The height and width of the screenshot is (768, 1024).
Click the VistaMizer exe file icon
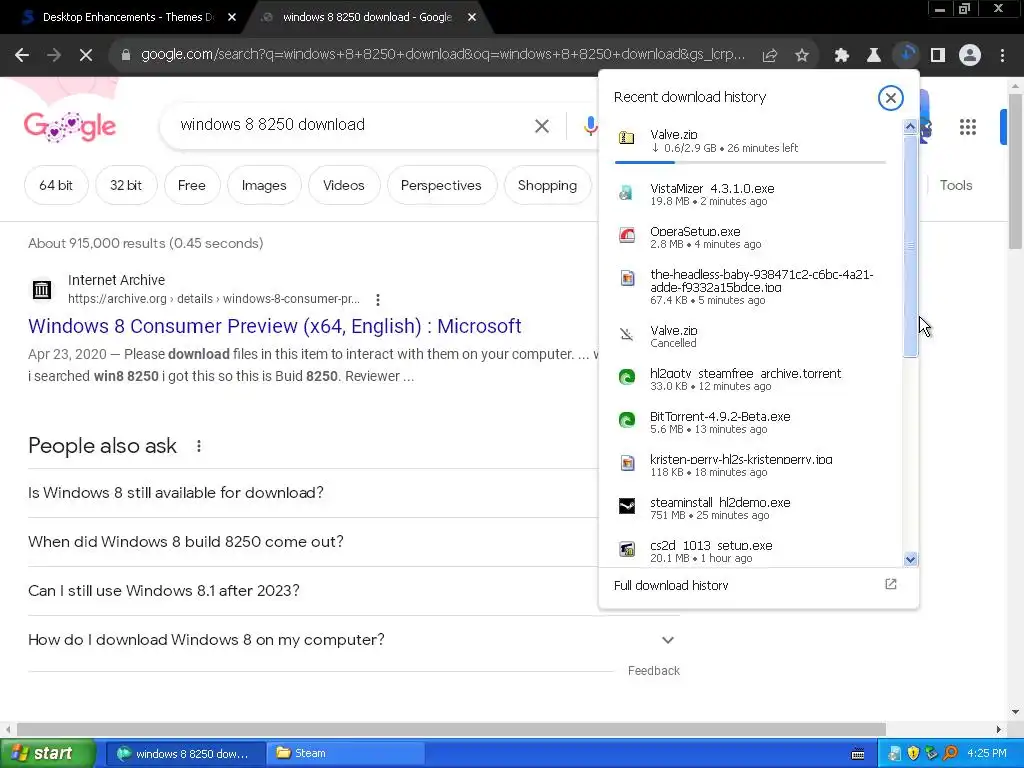pyautogui.click(x=626, y=193)
